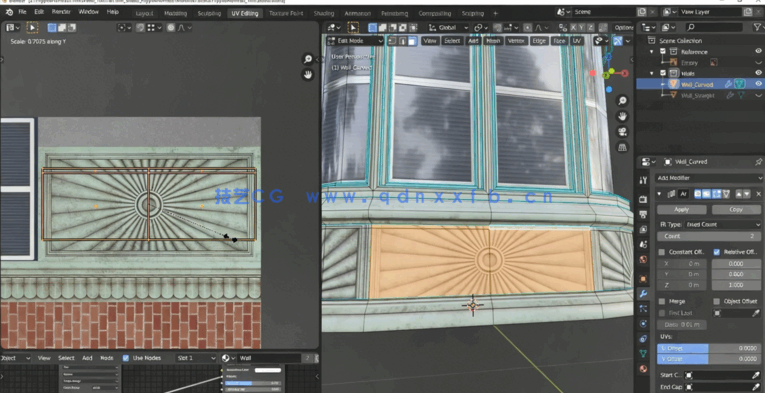Click the zoom magnifier icon in 3D viewport
The image size is (765, 393).
(622, 101)
